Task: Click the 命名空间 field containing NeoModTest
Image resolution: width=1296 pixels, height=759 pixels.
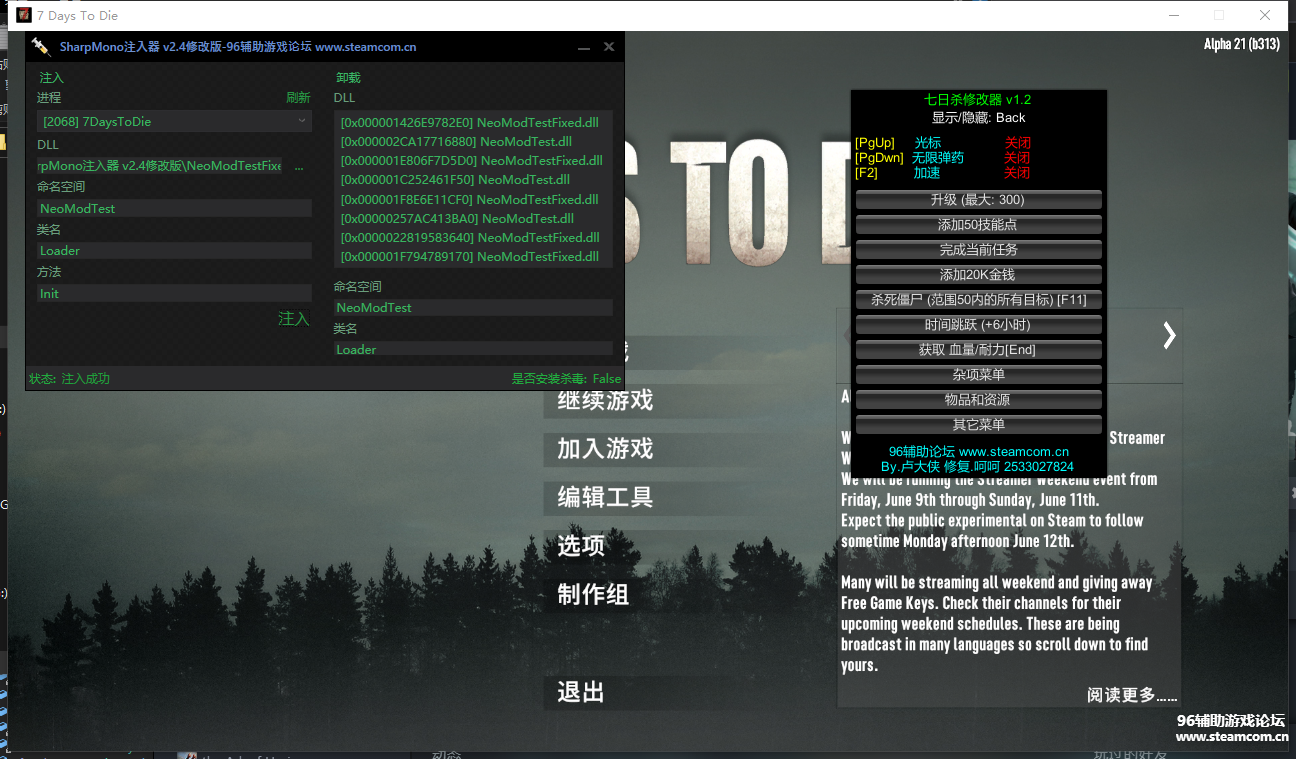Action: [x=174, y=208]
